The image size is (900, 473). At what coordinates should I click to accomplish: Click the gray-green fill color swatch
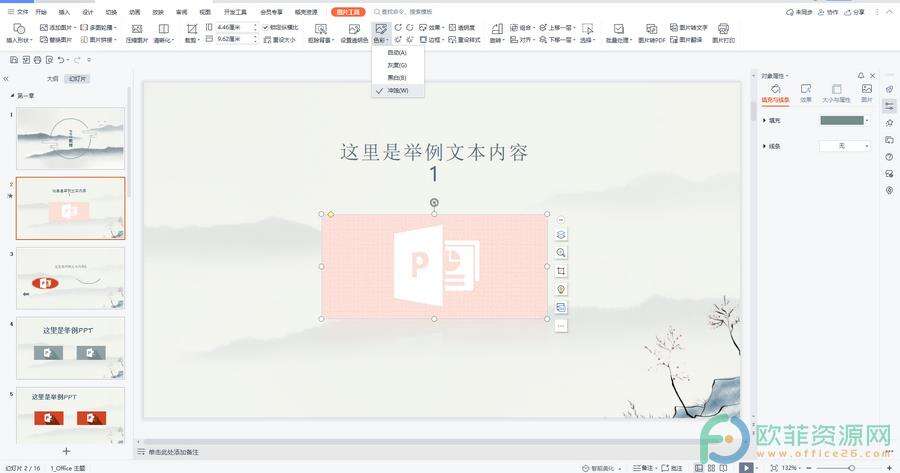pyautogui.click(x=841, y=121)
